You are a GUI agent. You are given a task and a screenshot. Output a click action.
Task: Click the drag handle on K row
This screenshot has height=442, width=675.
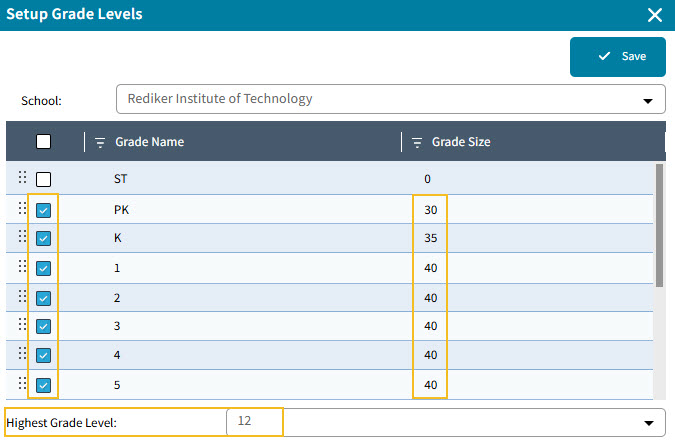coord(22,236)
